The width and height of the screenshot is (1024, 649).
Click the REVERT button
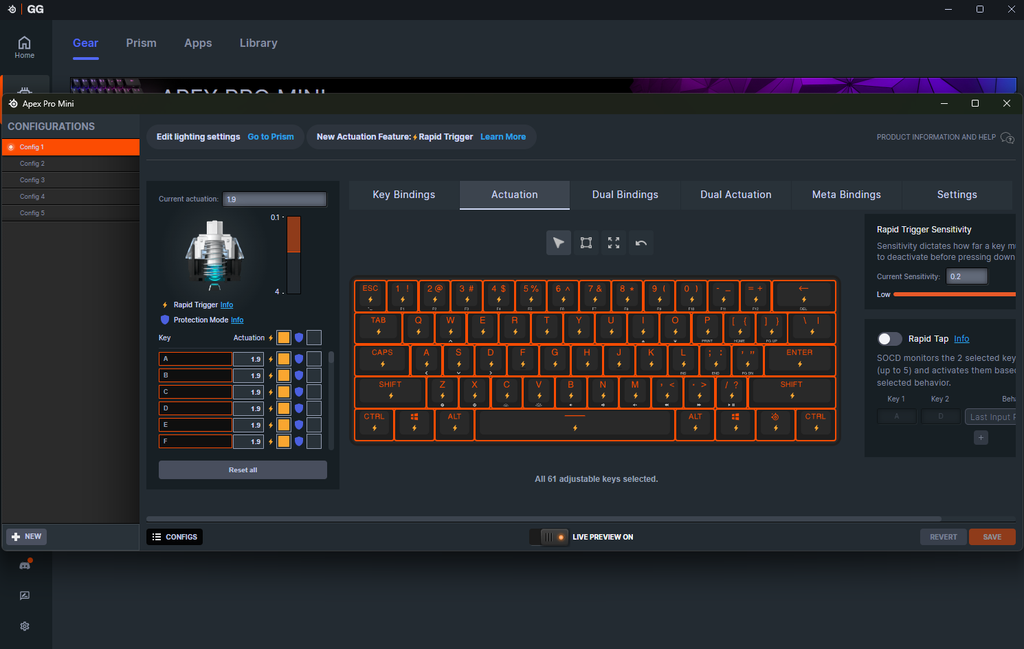click(x=943, y=537)
